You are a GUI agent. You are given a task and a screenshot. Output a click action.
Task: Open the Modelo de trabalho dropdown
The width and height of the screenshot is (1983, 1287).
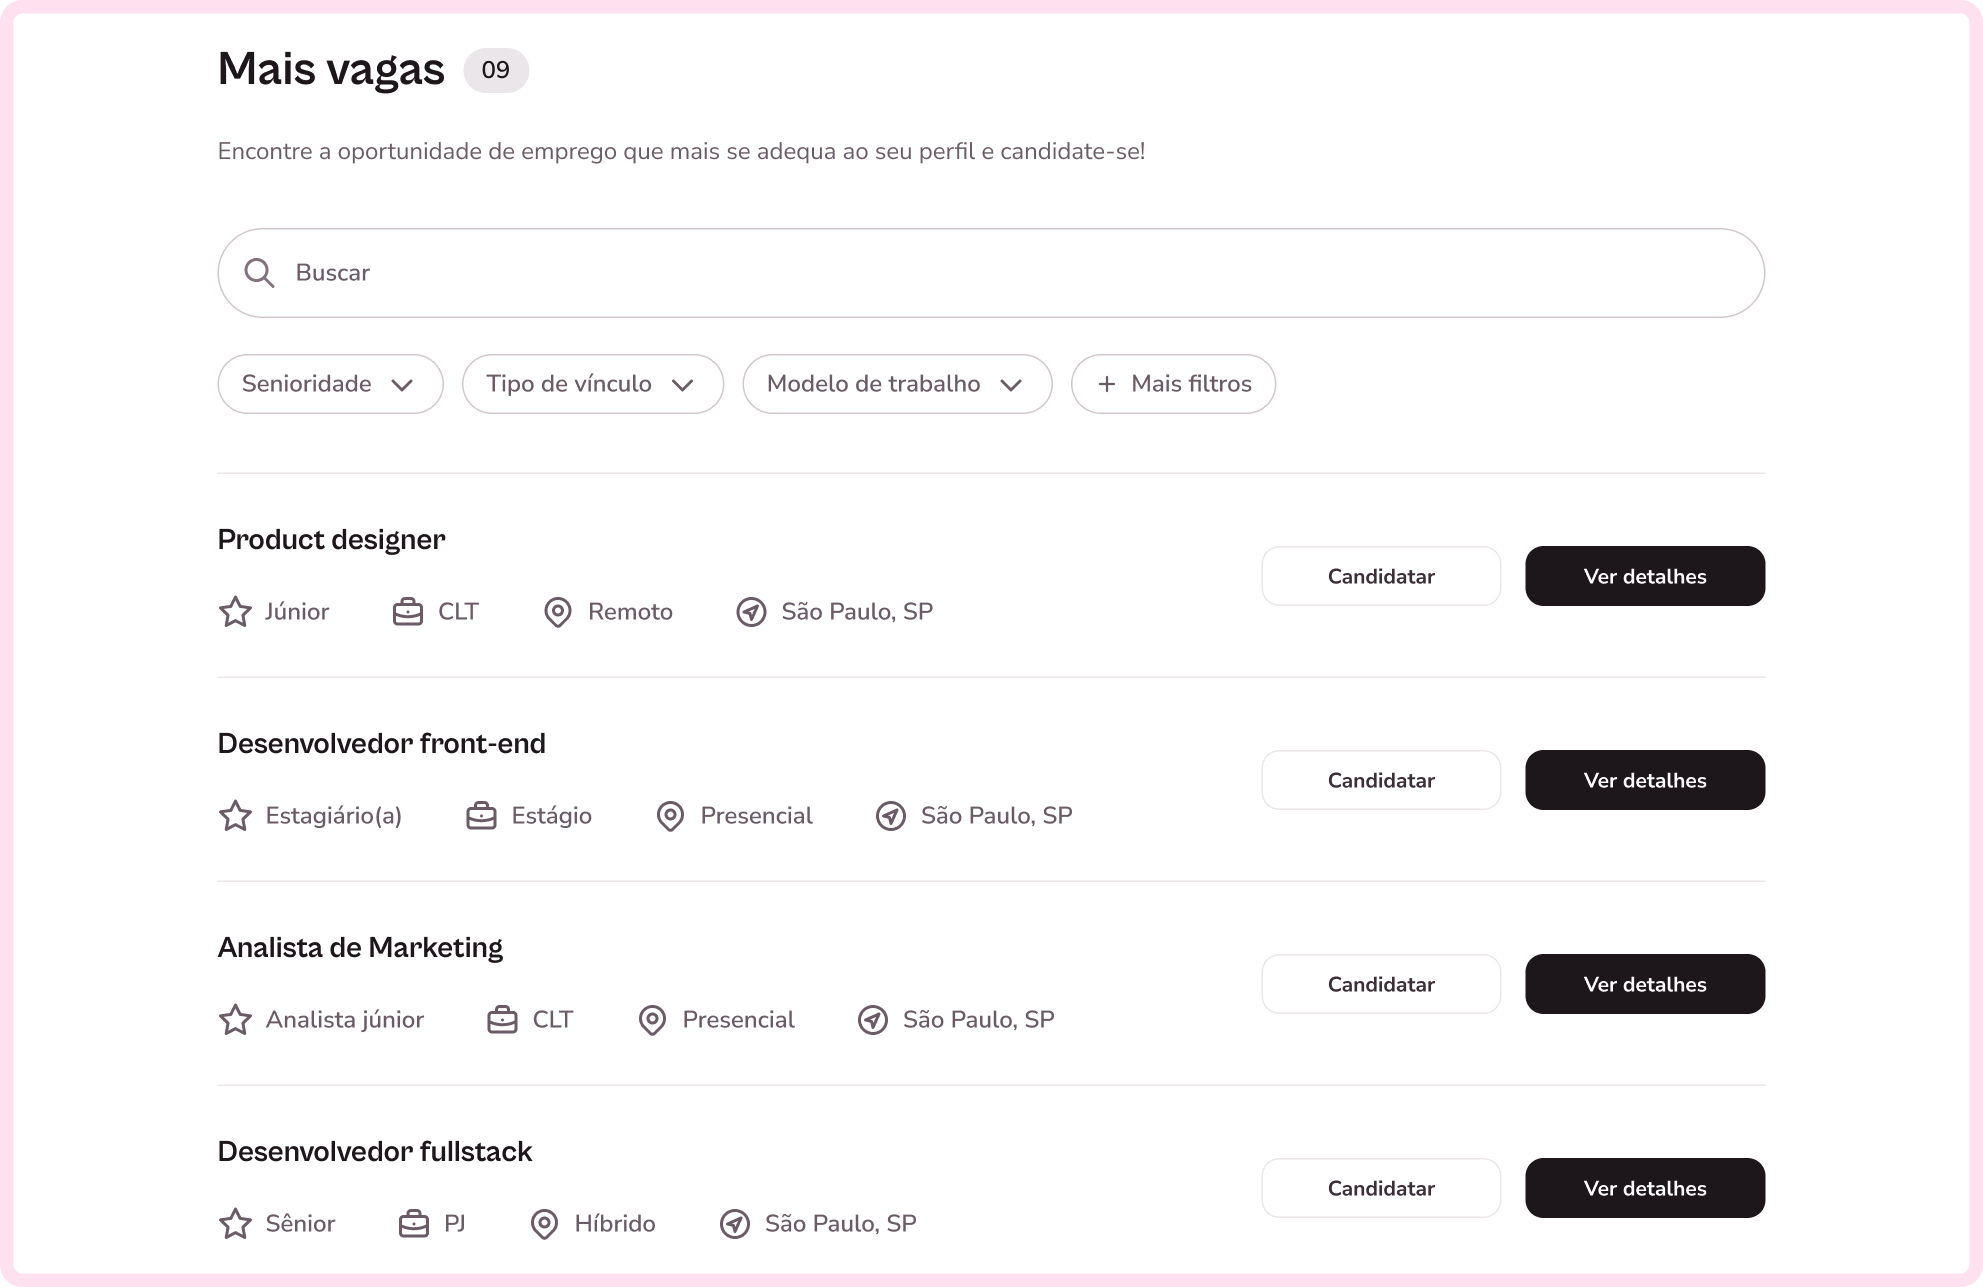coord(897,384)
